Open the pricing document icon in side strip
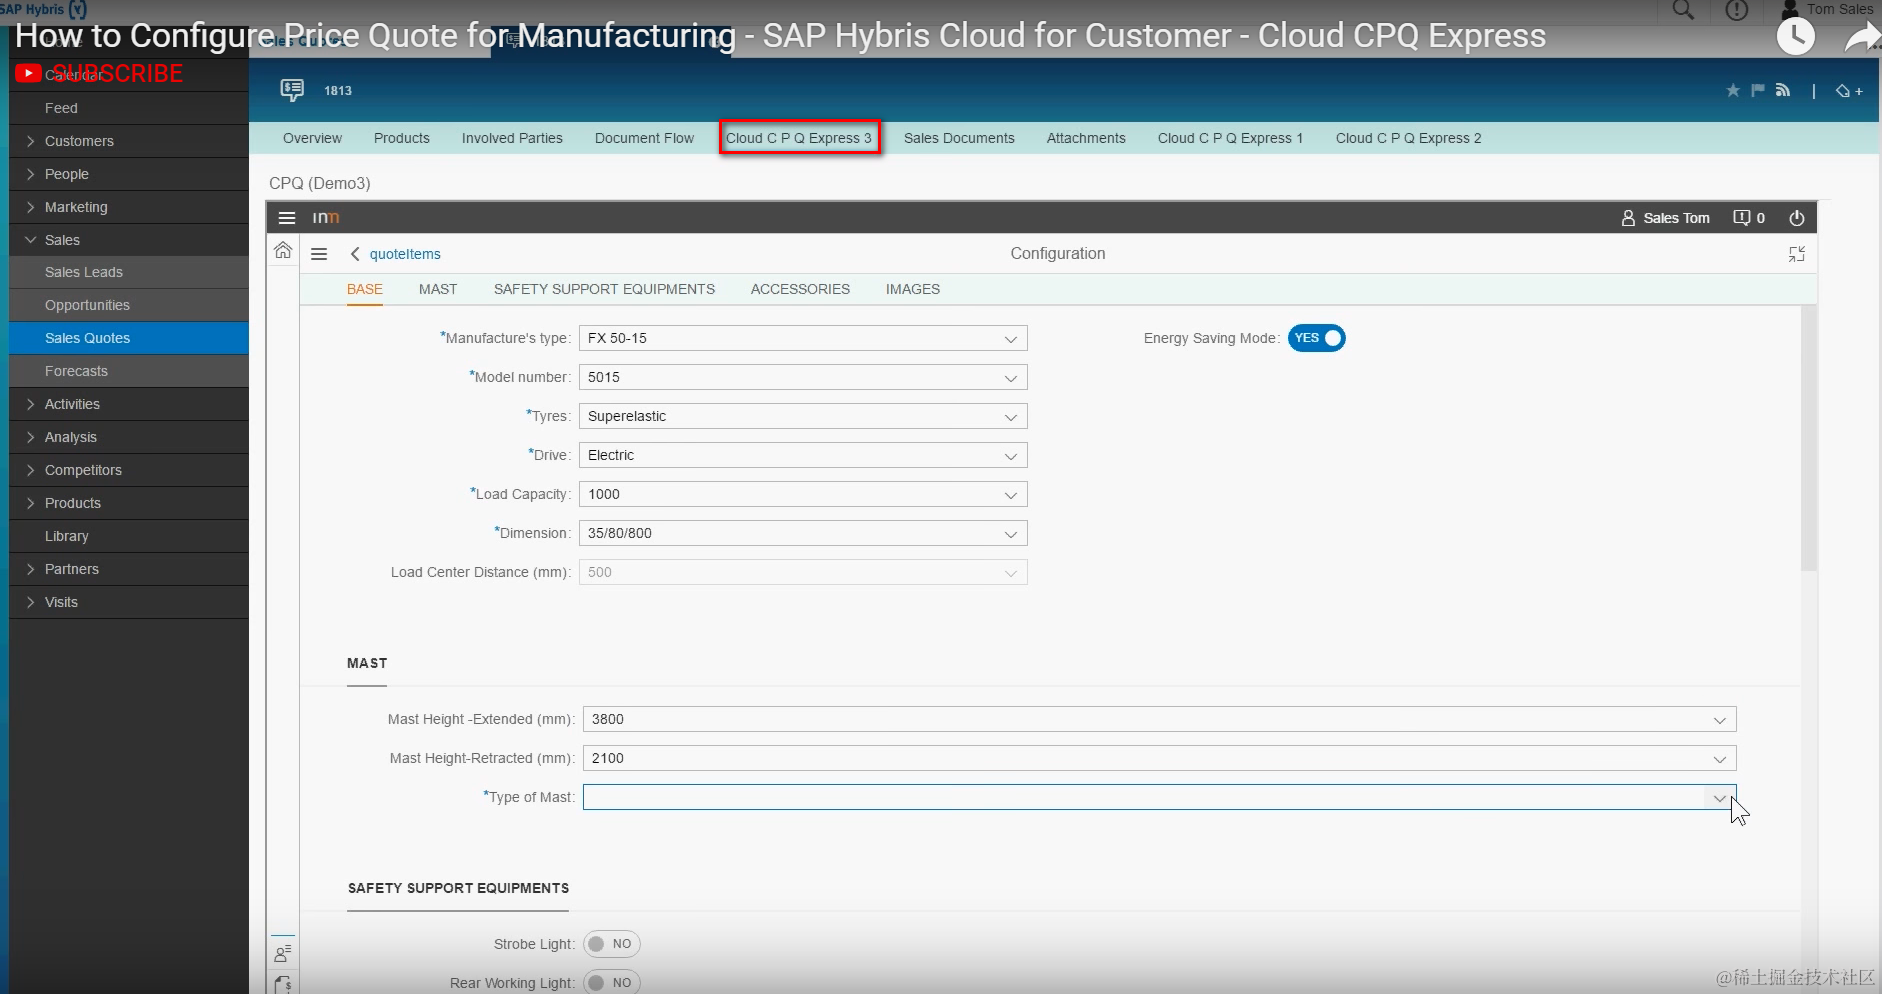Image resolution: width=1882 pixels, height=994 pixels. [x=283, y=984]
